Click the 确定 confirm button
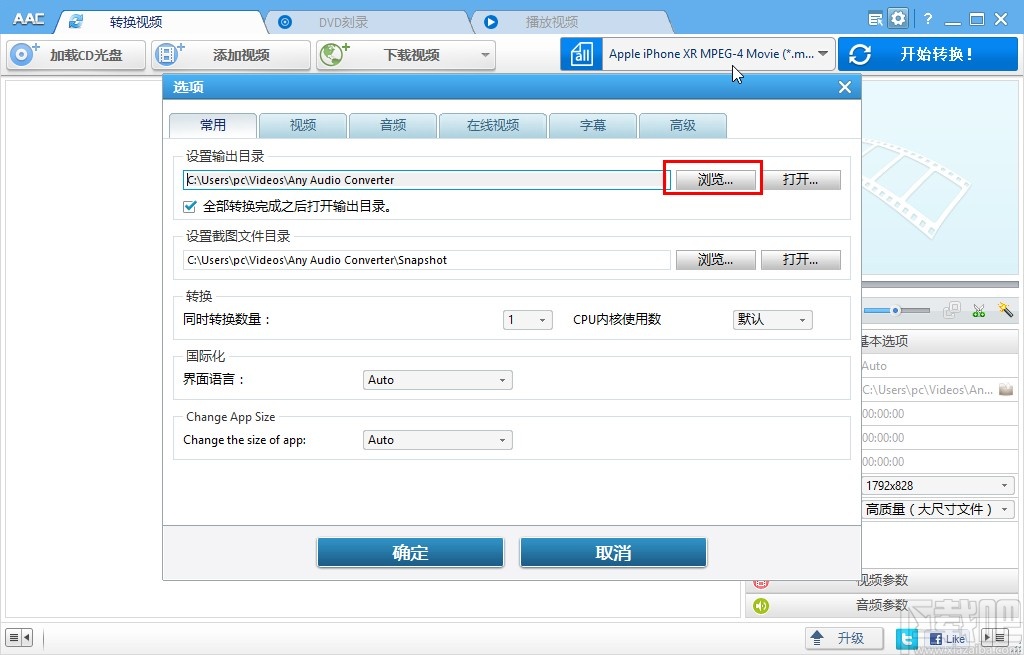1024x655 pixels. pos(409,552)
